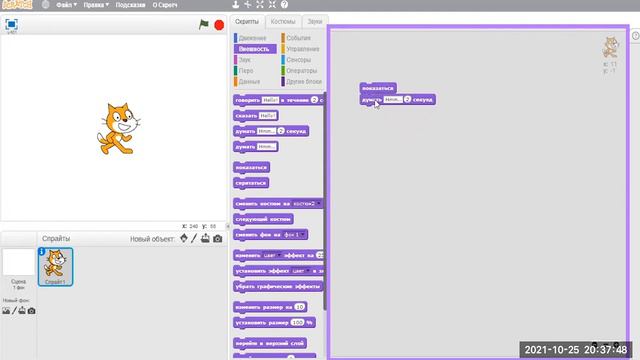This screenshot has width=640, height=360.
Task: Choose new sprite from library icon
Action: click(184, 238)
